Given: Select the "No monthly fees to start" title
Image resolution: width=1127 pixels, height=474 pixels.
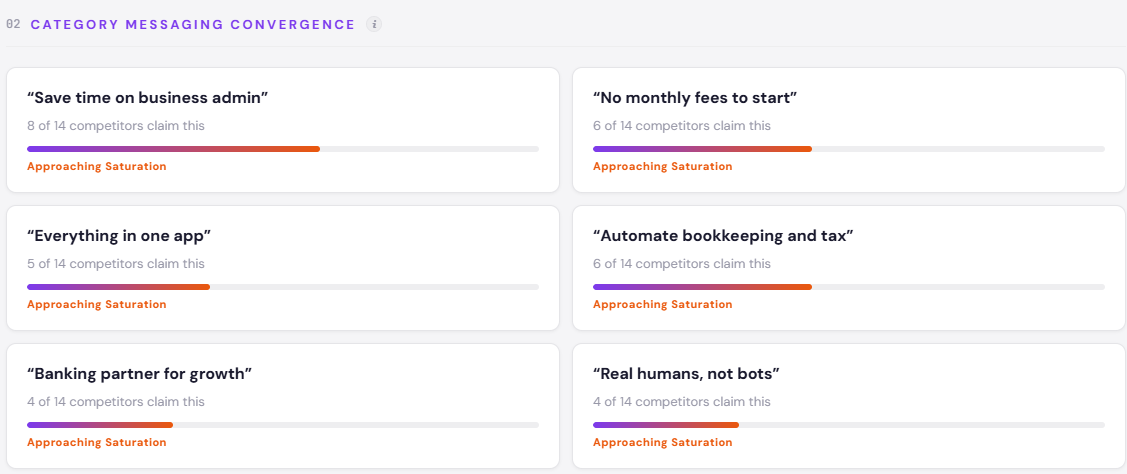Looking at the screenshot, I should coord(695,97).
